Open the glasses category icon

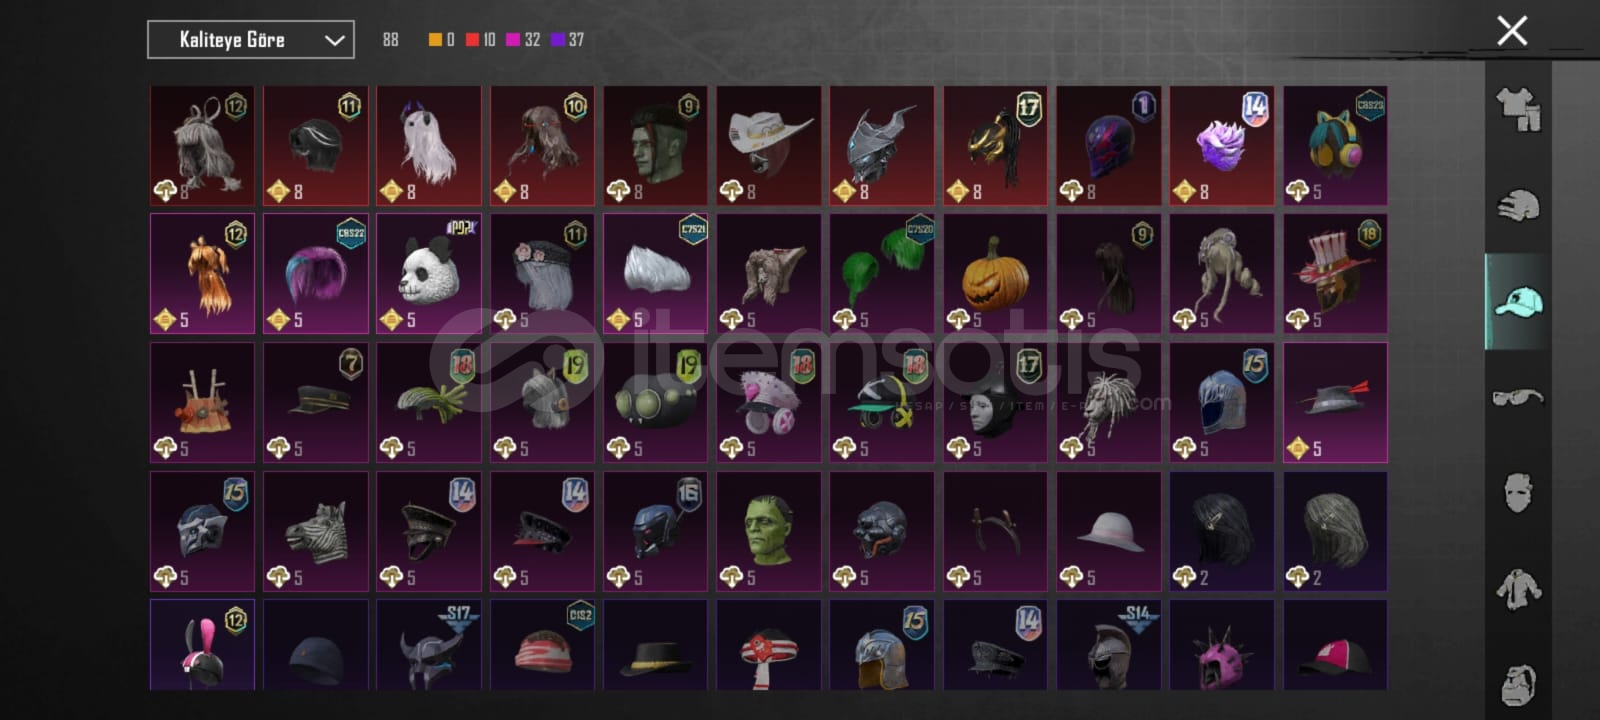pyautogui.click(x=1518, y=397)
